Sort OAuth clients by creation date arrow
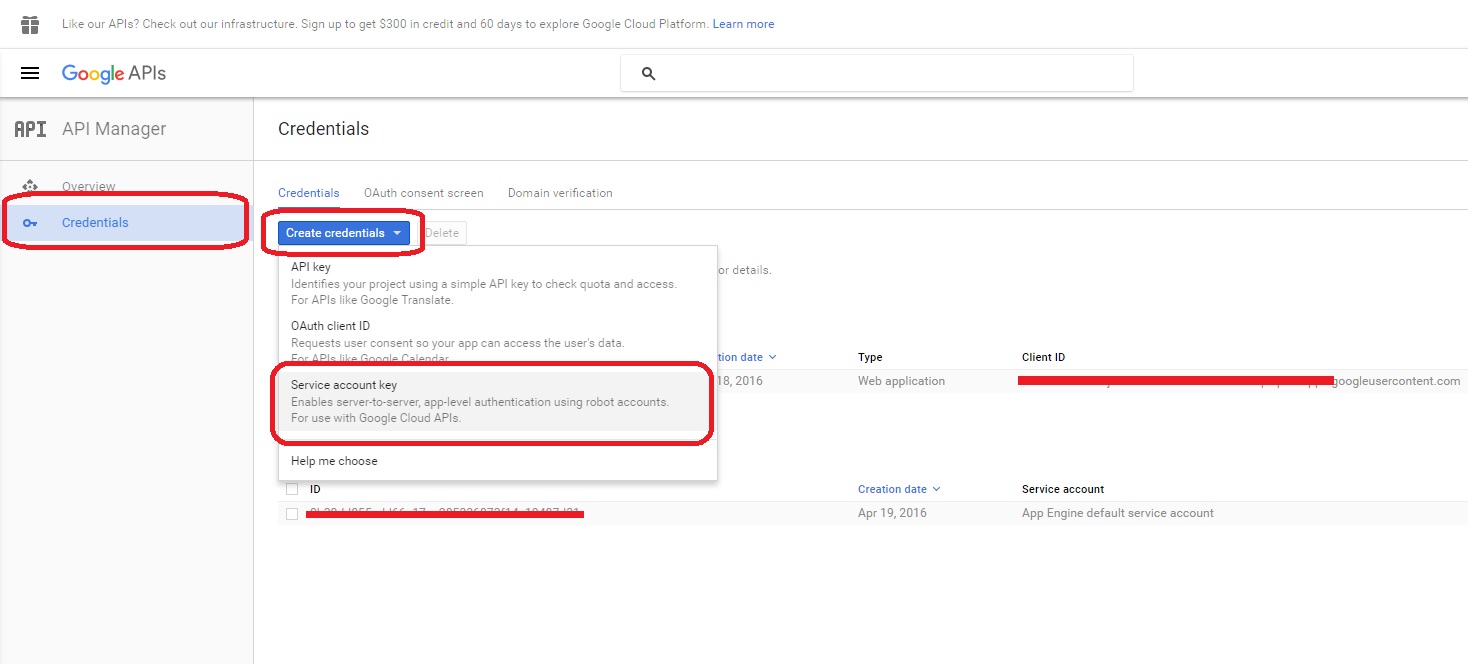 click(x=772, y=357)
